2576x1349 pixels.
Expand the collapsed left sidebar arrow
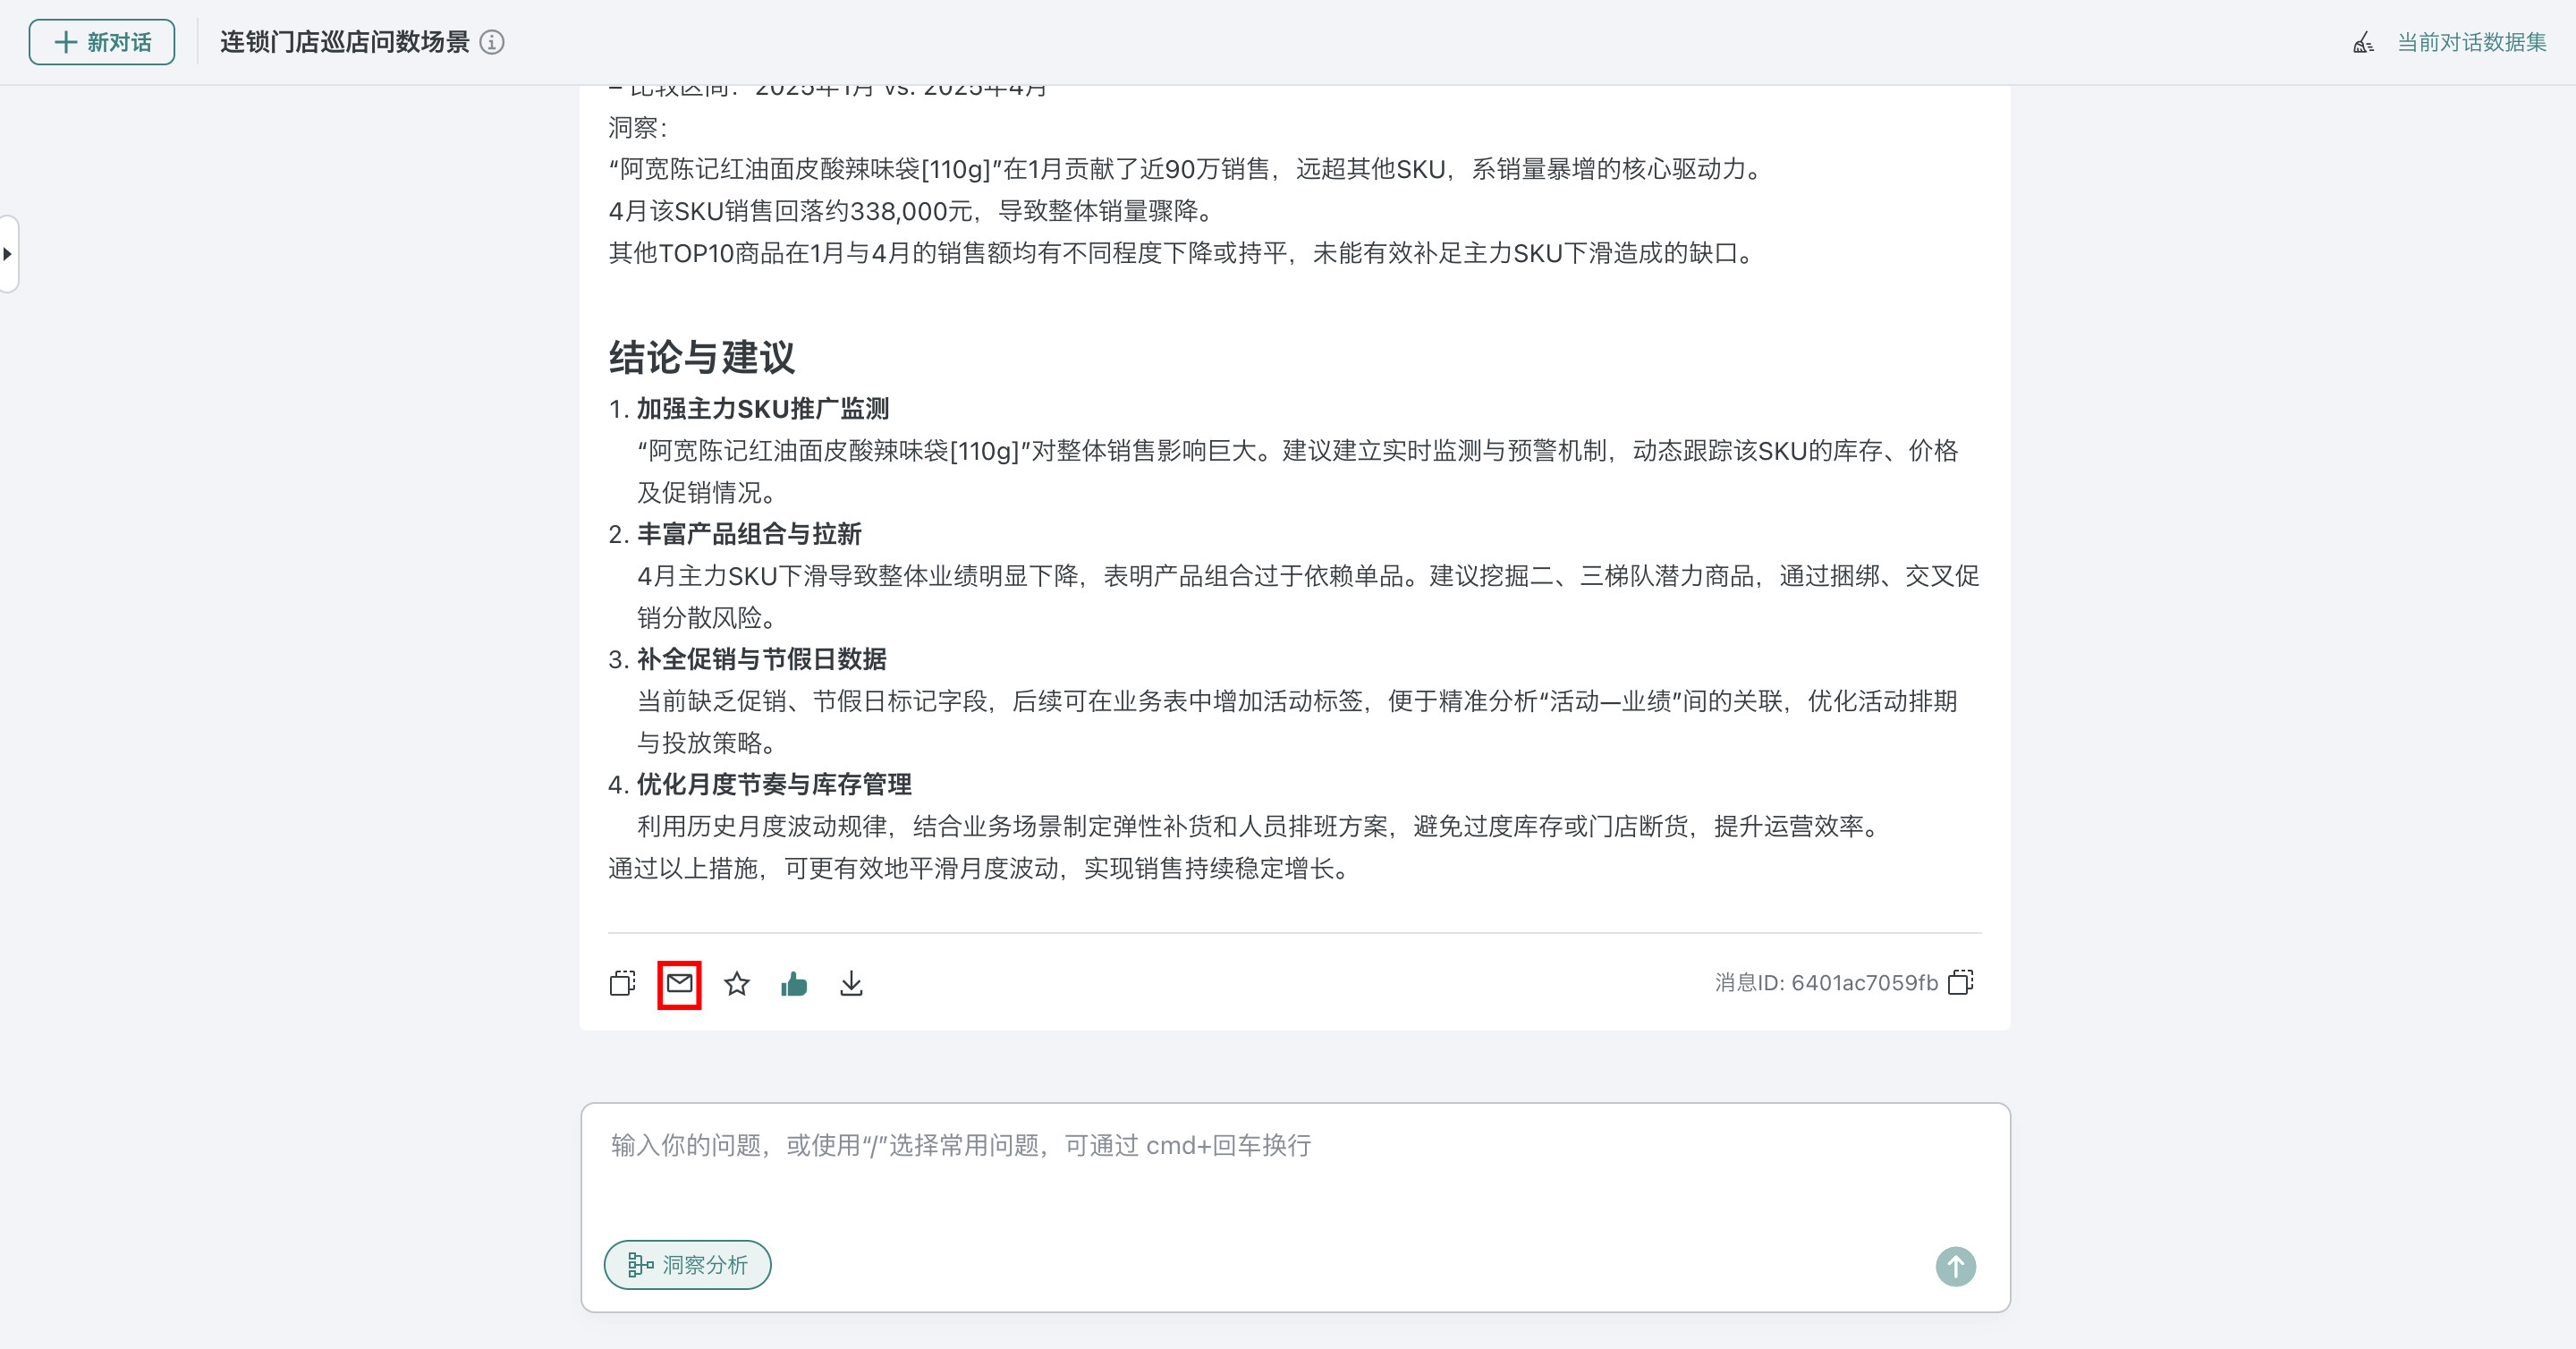tap(8, 254)
